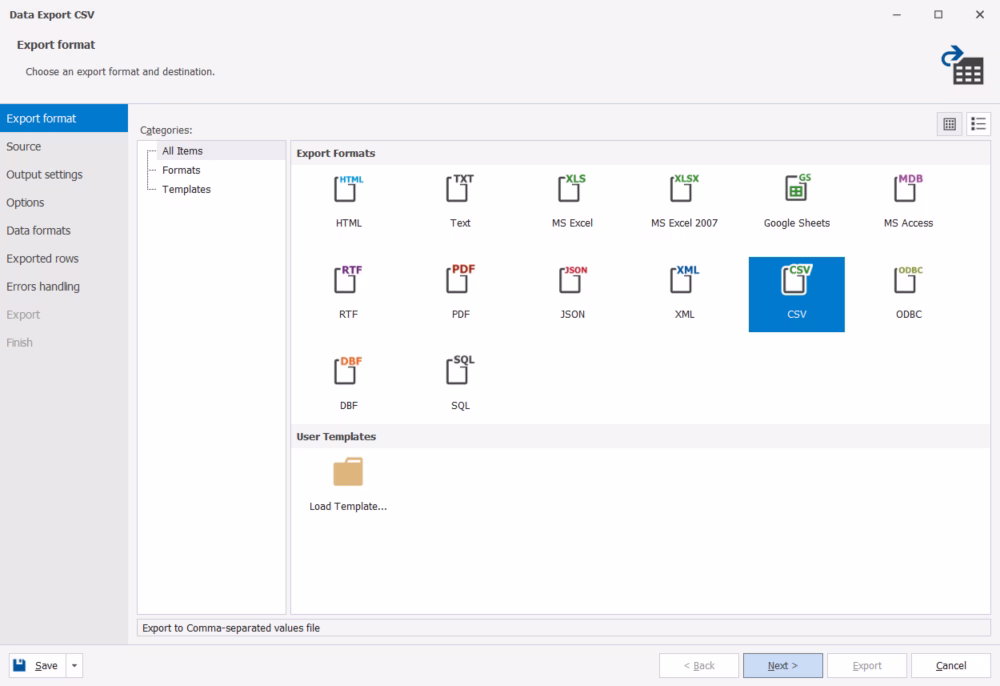
Task: Click the Save floppy disk button
Action: coord(37,666)
